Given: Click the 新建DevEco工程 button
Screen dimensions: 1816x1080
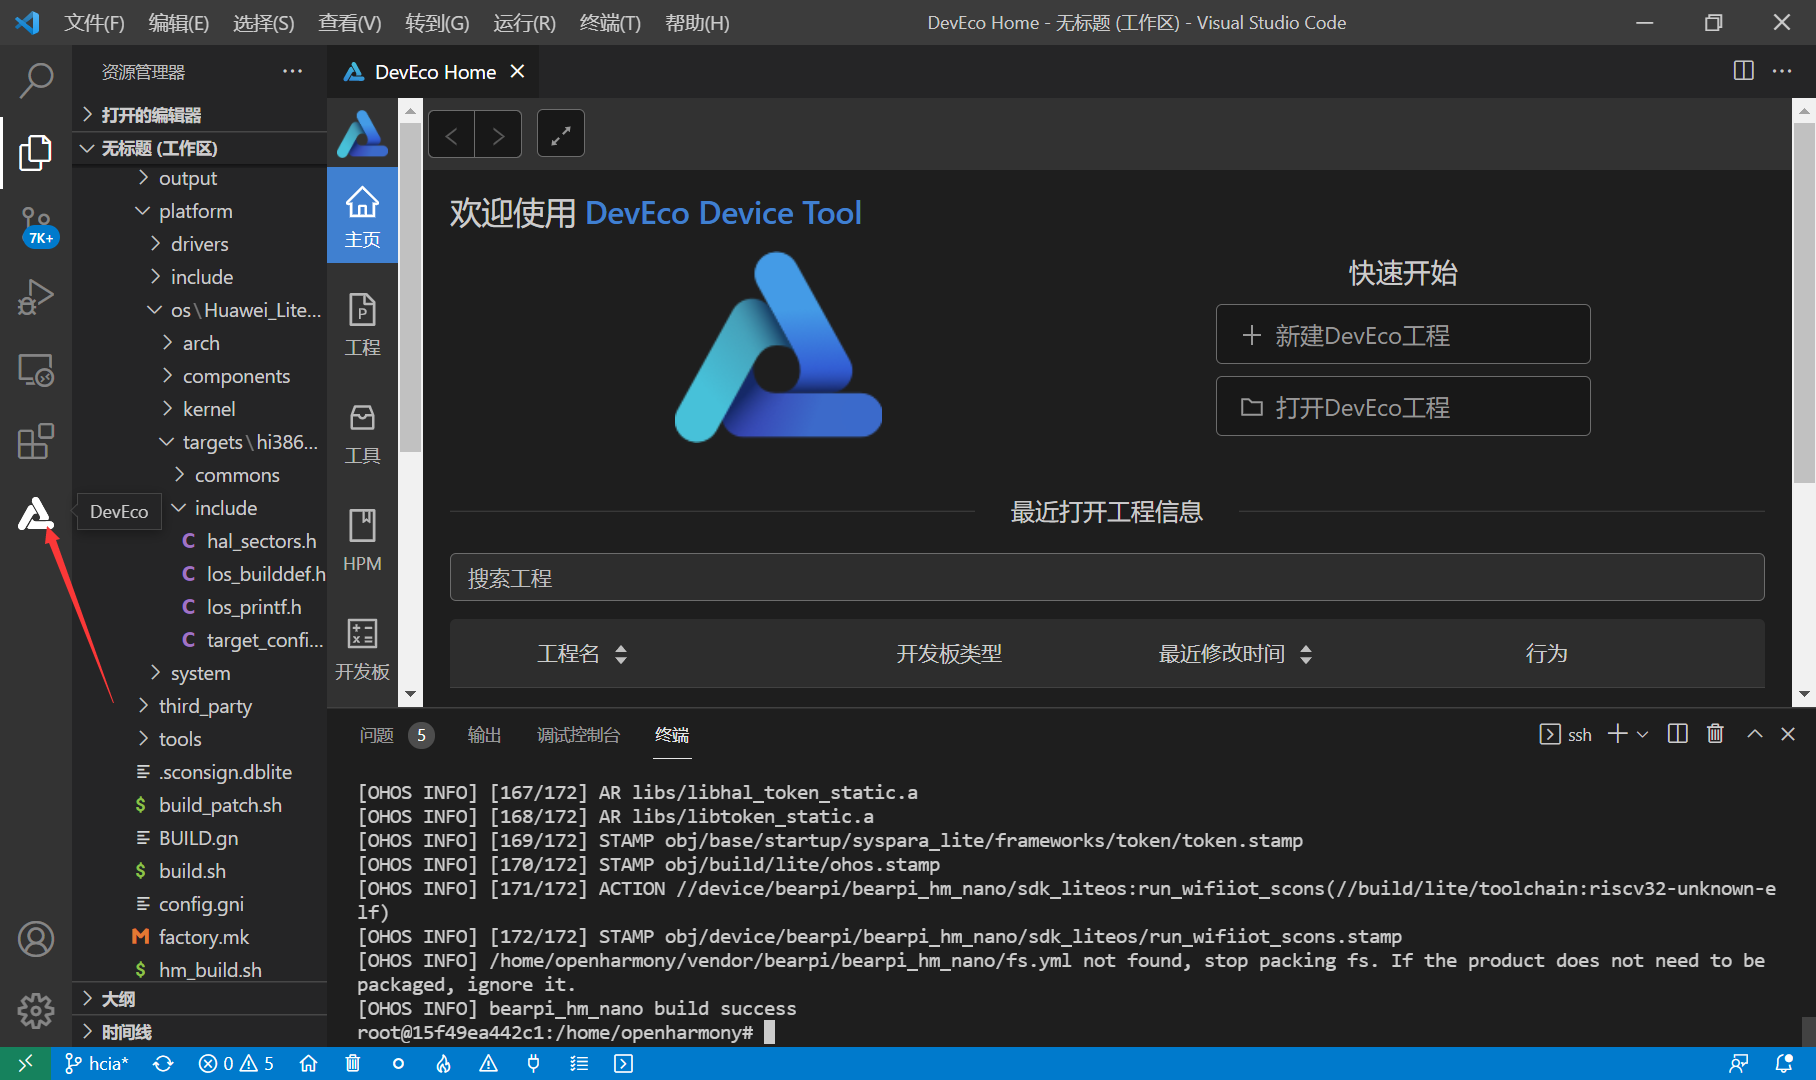Looking at the screenshot, I should [1402, 334].
